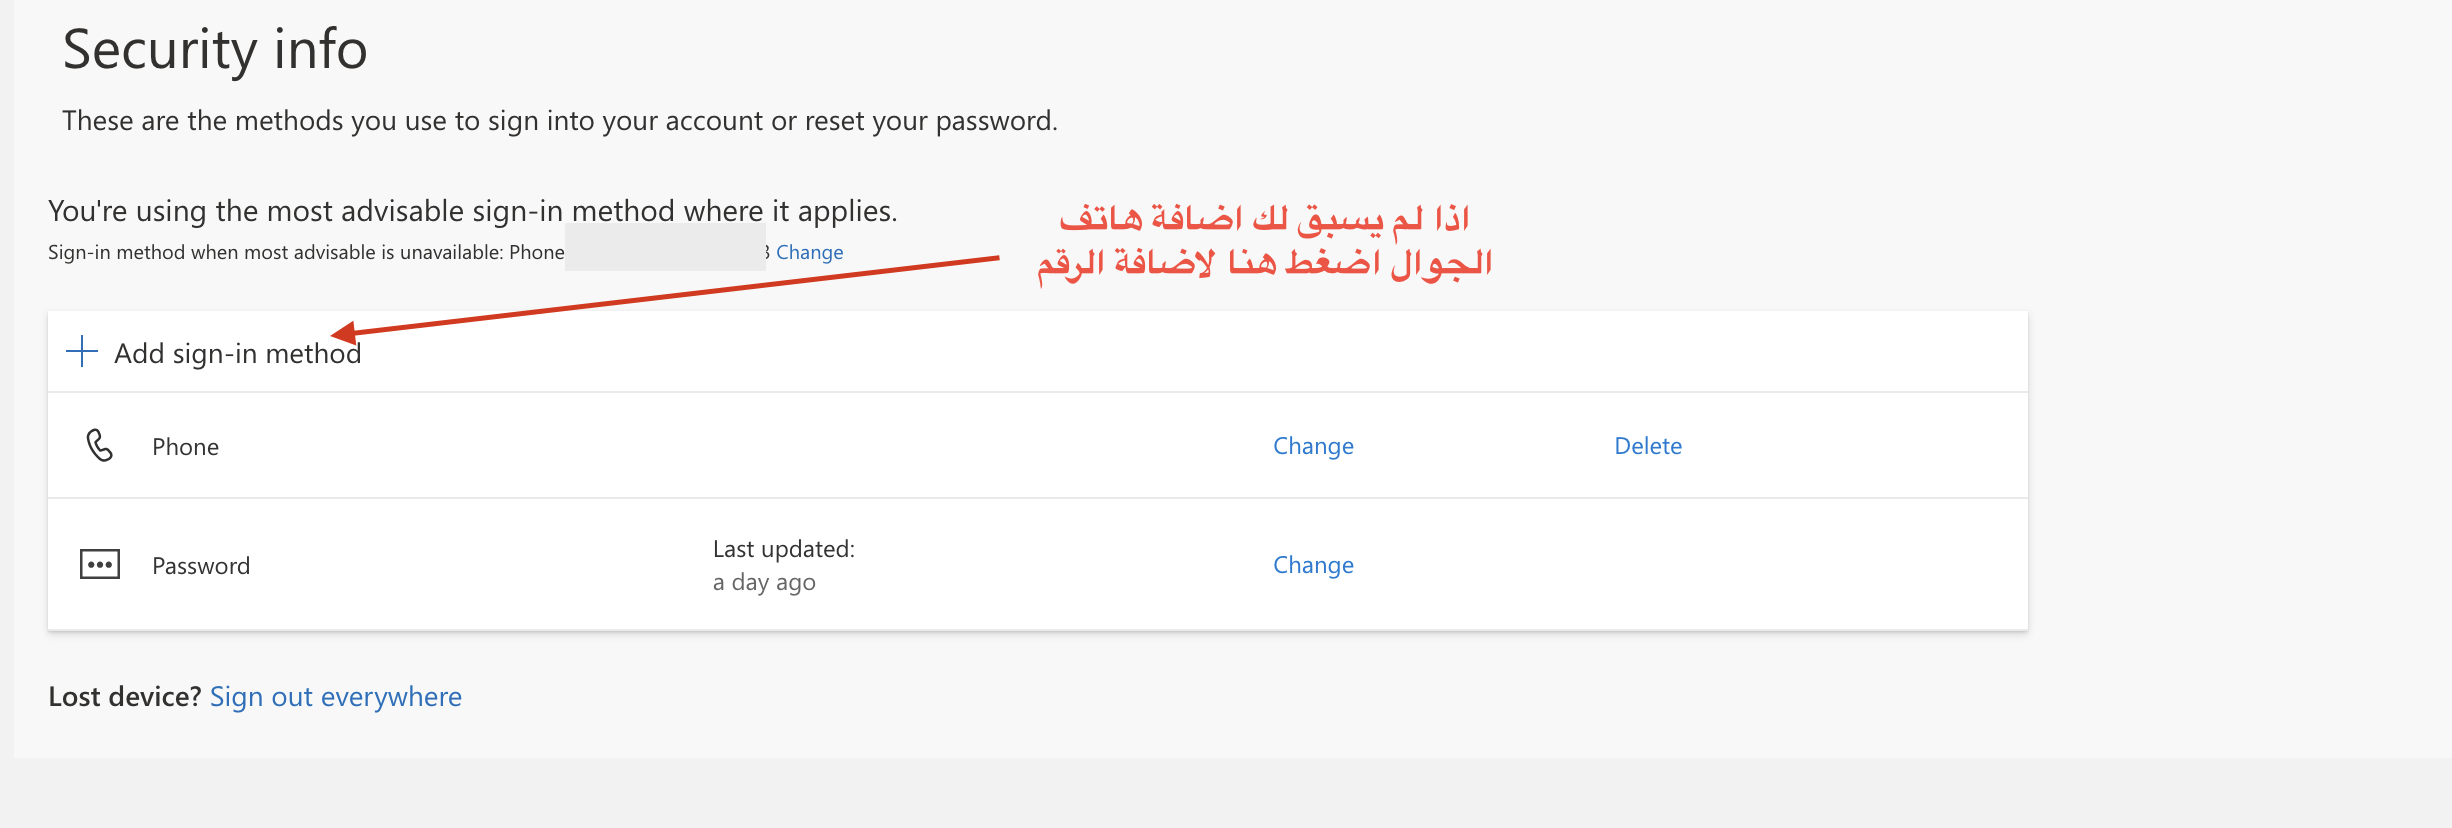Click the 'Sign-in method when most advisable' text
This screenshot has height=828, width=2452.
(305, 252)
